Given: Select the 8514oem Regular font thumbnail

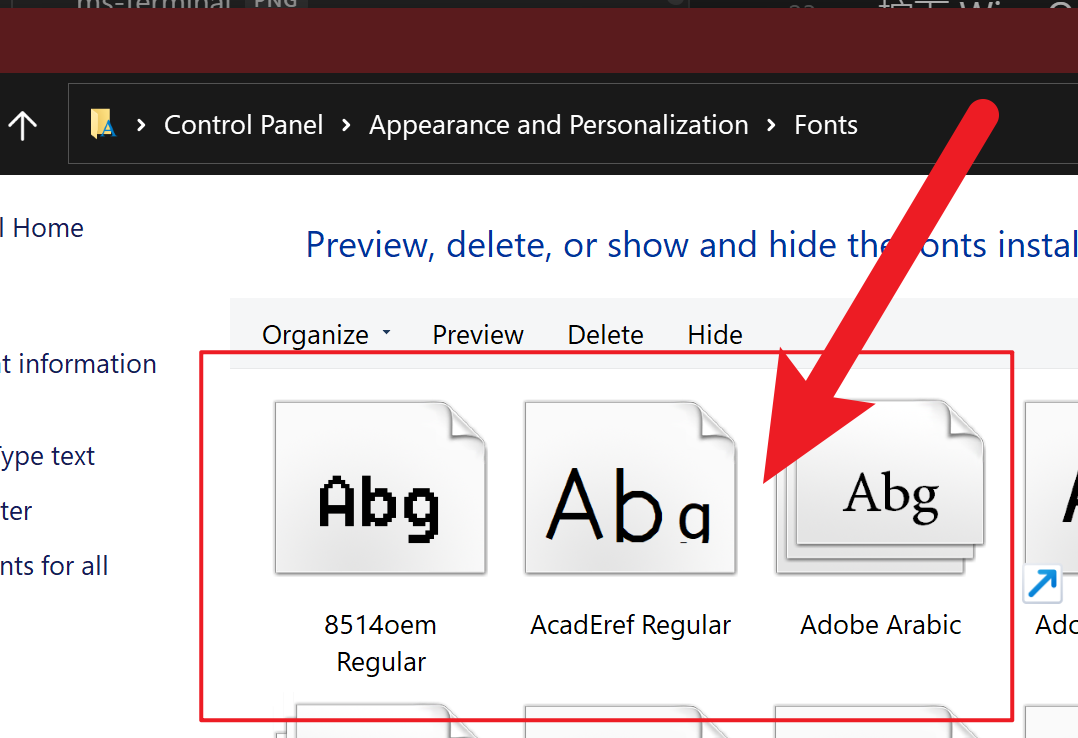Looking at the screenshot, I should tap(380, 488).
